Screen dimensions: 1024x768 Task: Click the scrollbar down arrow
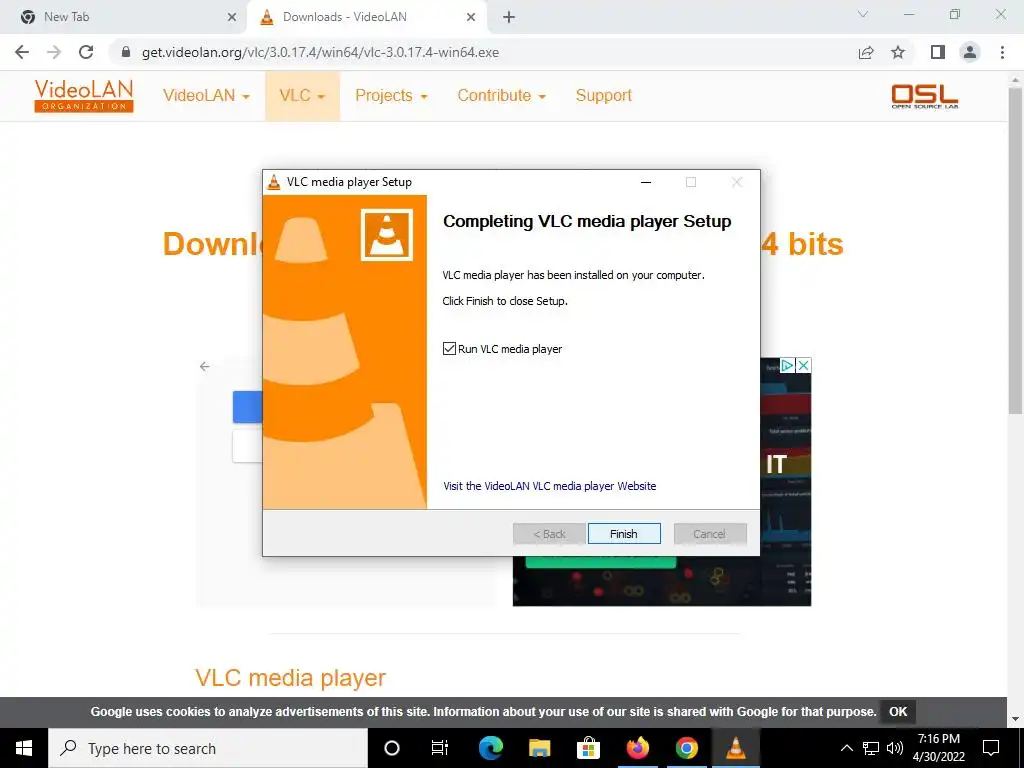coord(1015,719)
